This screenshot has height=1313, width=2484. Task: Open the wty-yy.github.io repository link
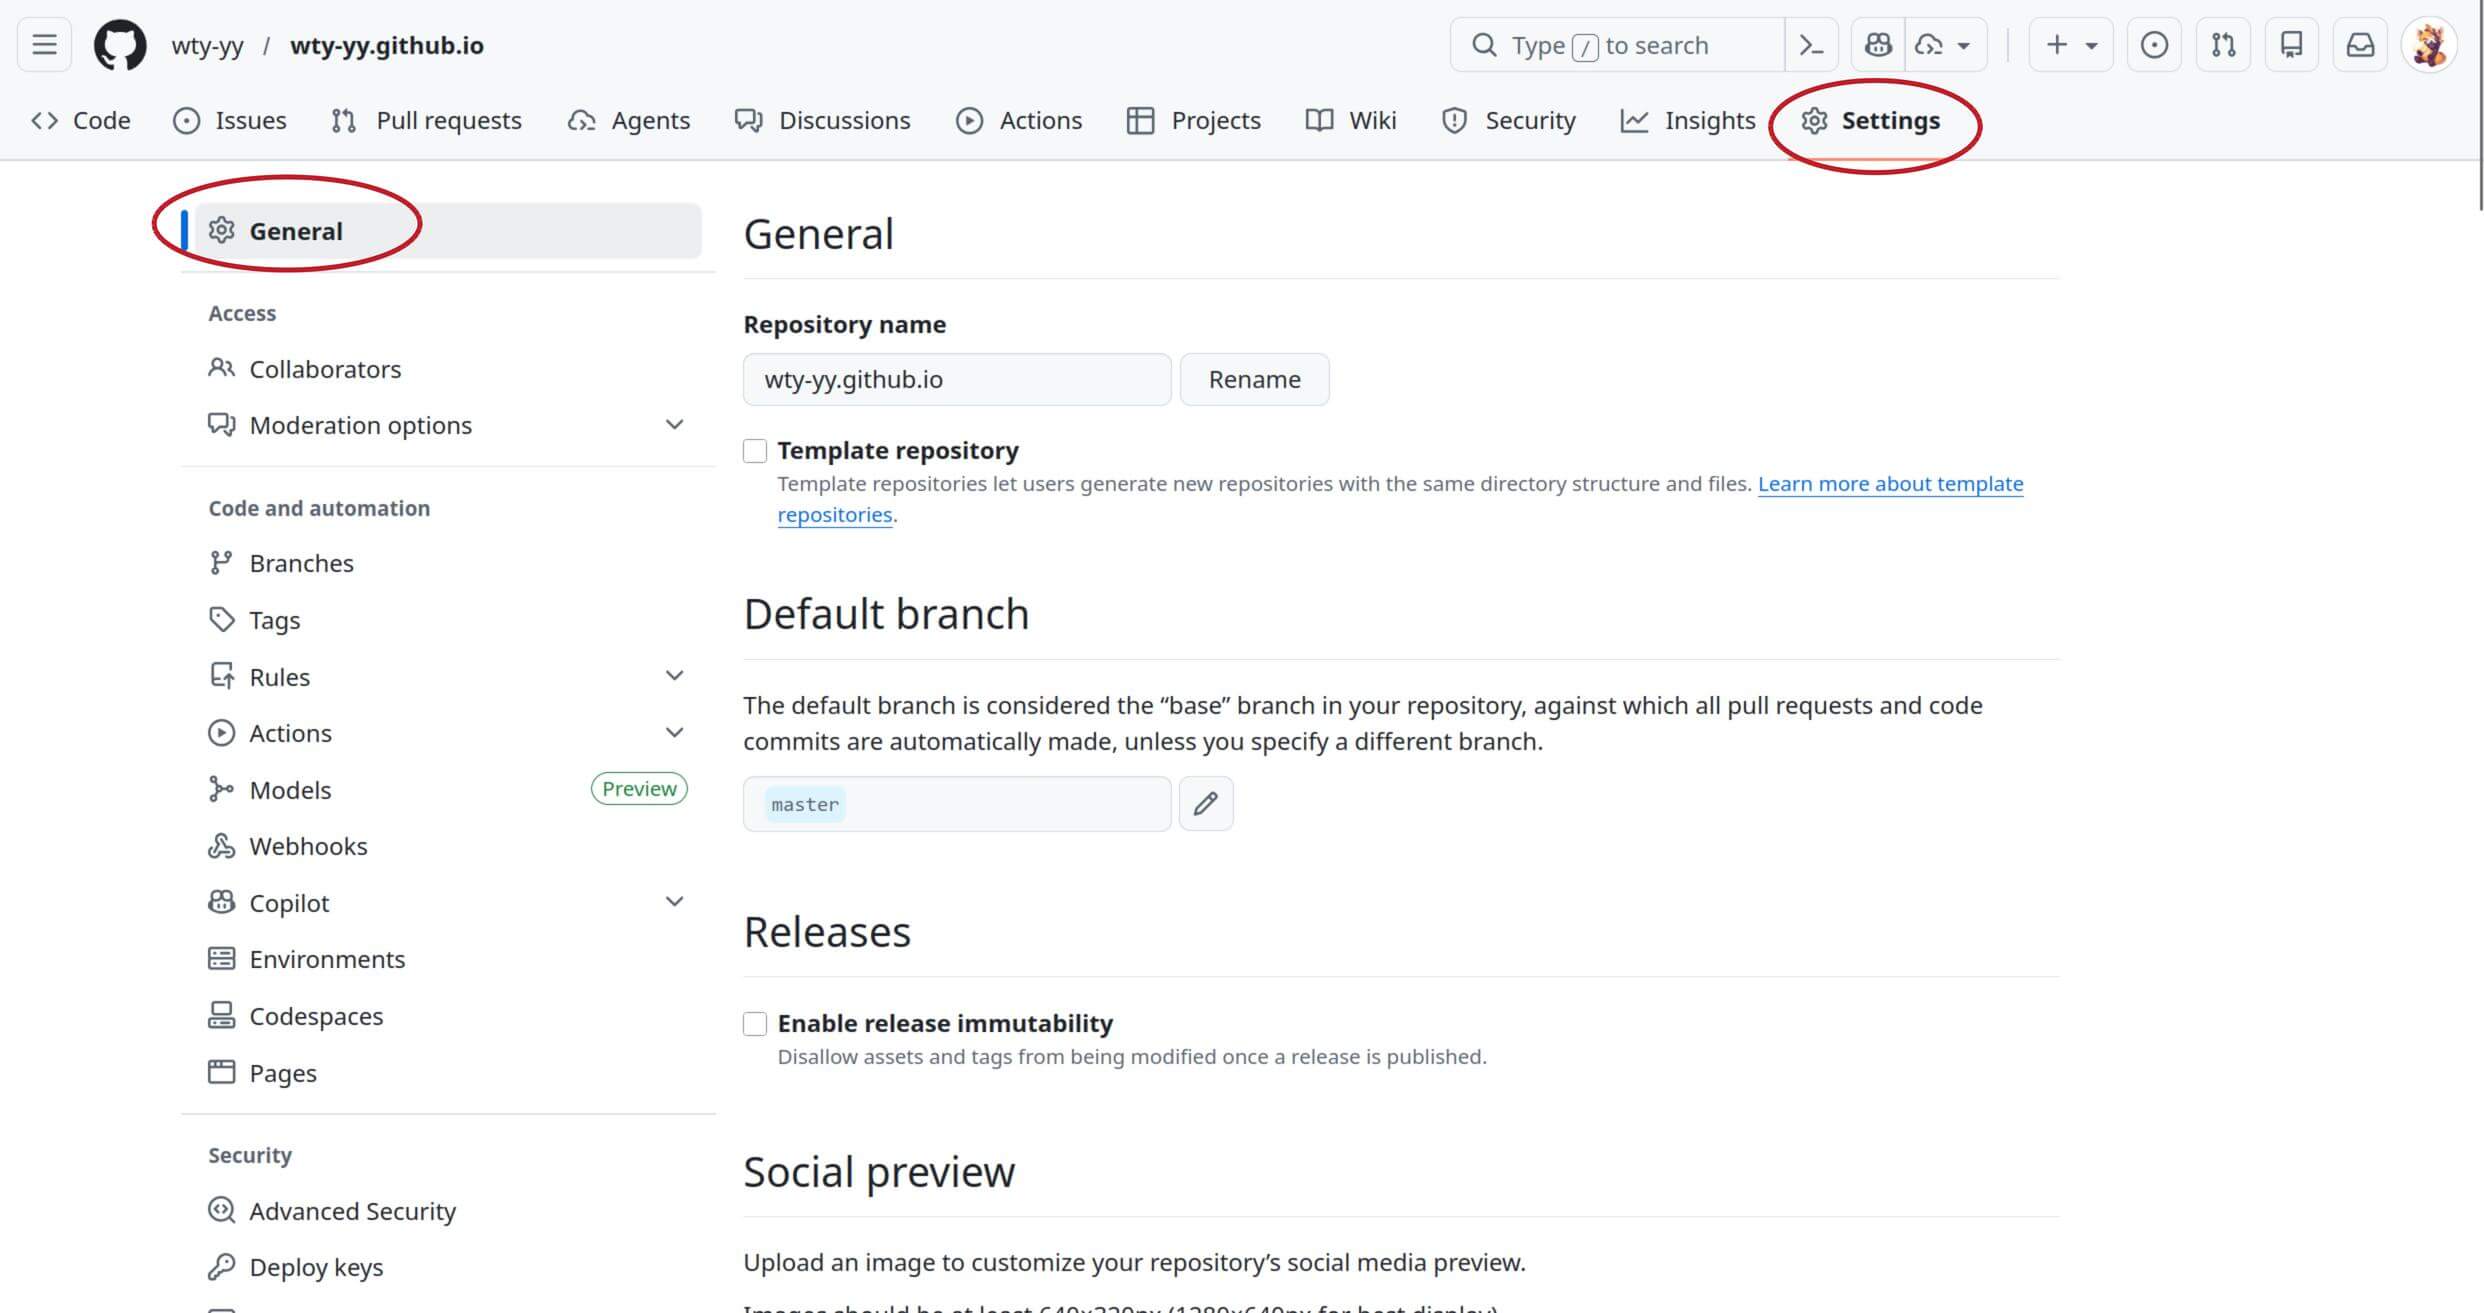(x=387, y=46)
